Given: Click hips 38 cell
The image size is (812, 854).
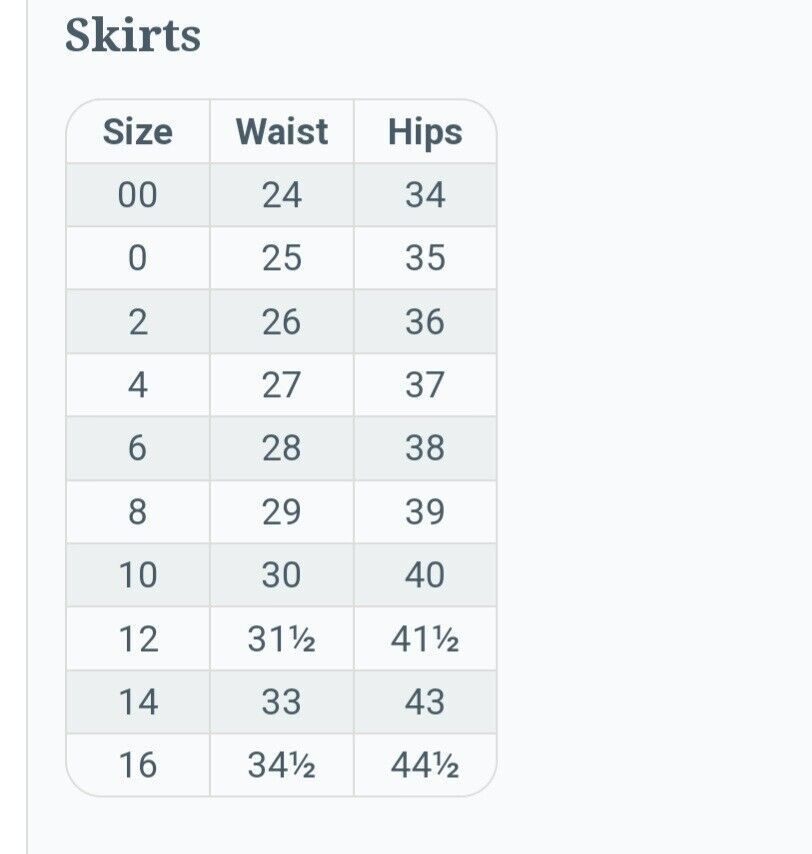Looking at the screenshot, I should [x=425, y=448].
